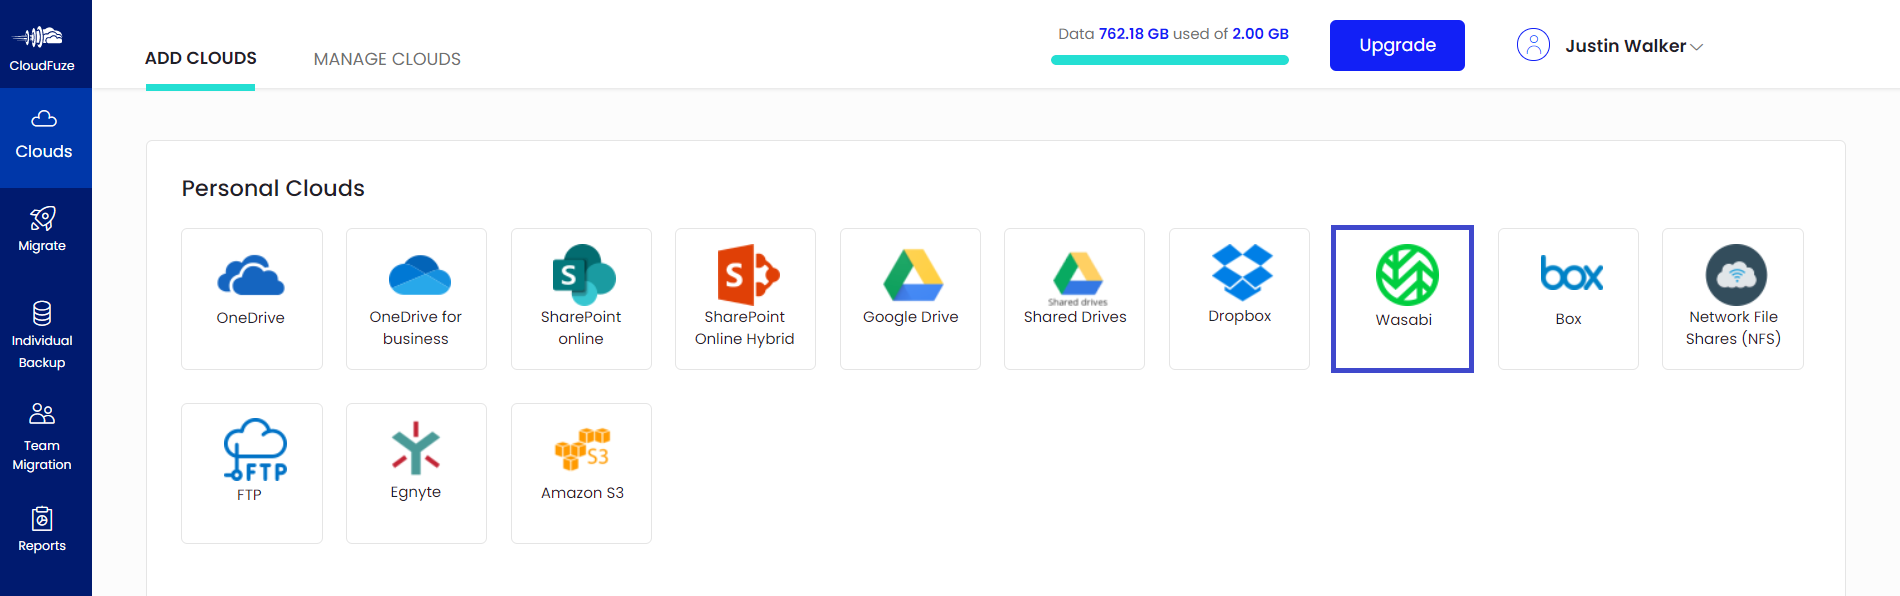The width and height of the screenshot is (1900, 596).
Task: Select the FTP cloud
Action: (252, 473)
